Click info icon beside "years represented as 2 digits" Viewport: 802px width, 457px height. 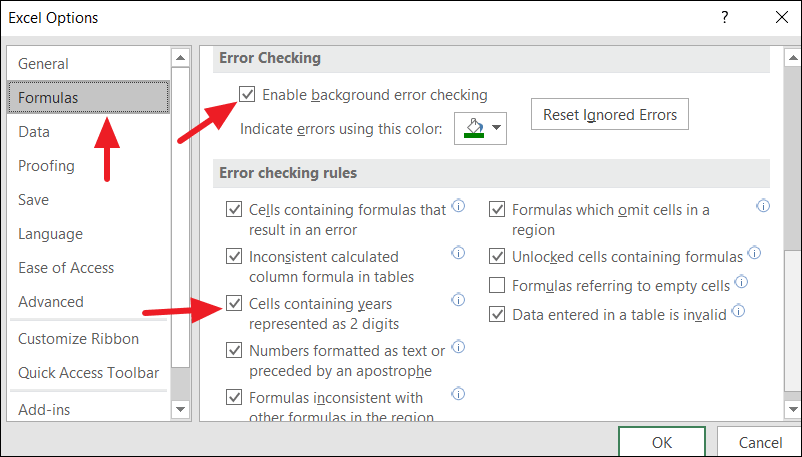[x=458, y=299]
